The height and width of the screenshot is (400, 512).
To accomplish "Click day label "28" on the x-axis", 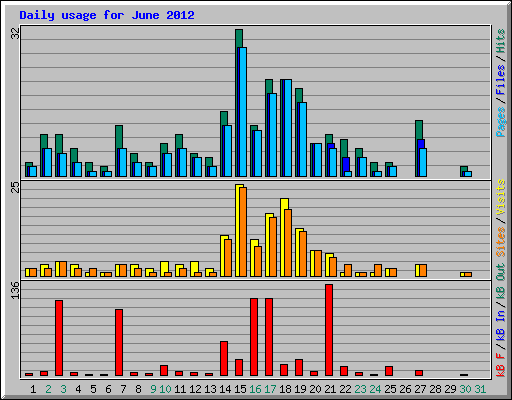I will click(x=435, y=389).
